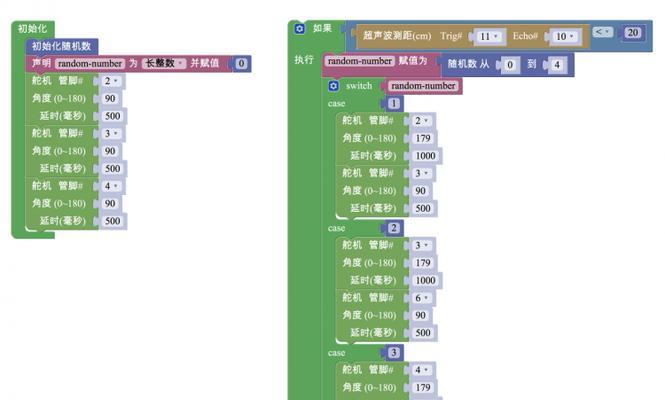Click the 声明 text in the declaration block
The width and height of the screenshot is (665, 400).
(41, 63)
